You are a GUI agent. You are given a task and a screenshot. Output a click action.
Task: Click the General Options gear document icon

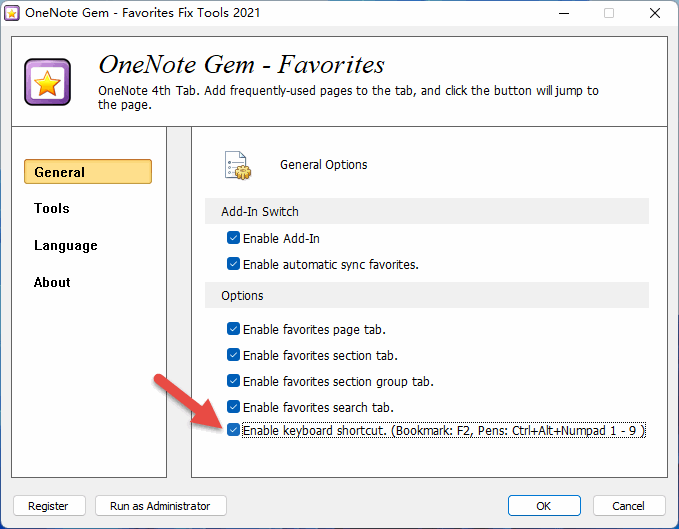point(238,165)
